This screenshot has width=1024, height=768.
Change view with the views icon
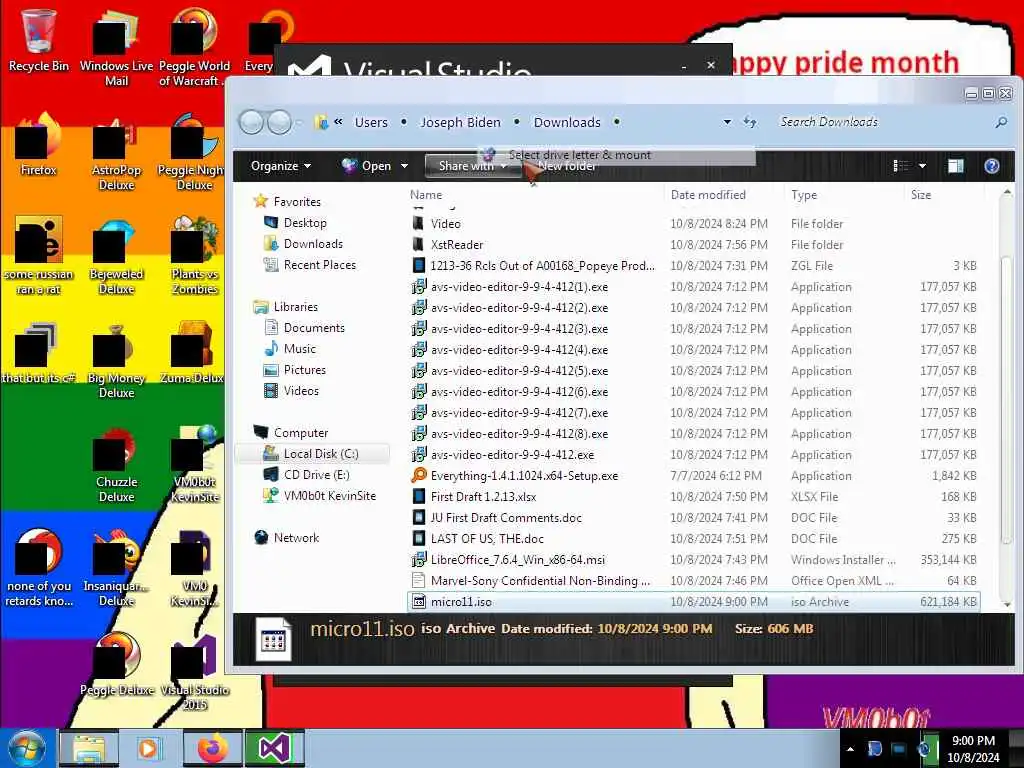pyautogui.click(x=901, y=166)
